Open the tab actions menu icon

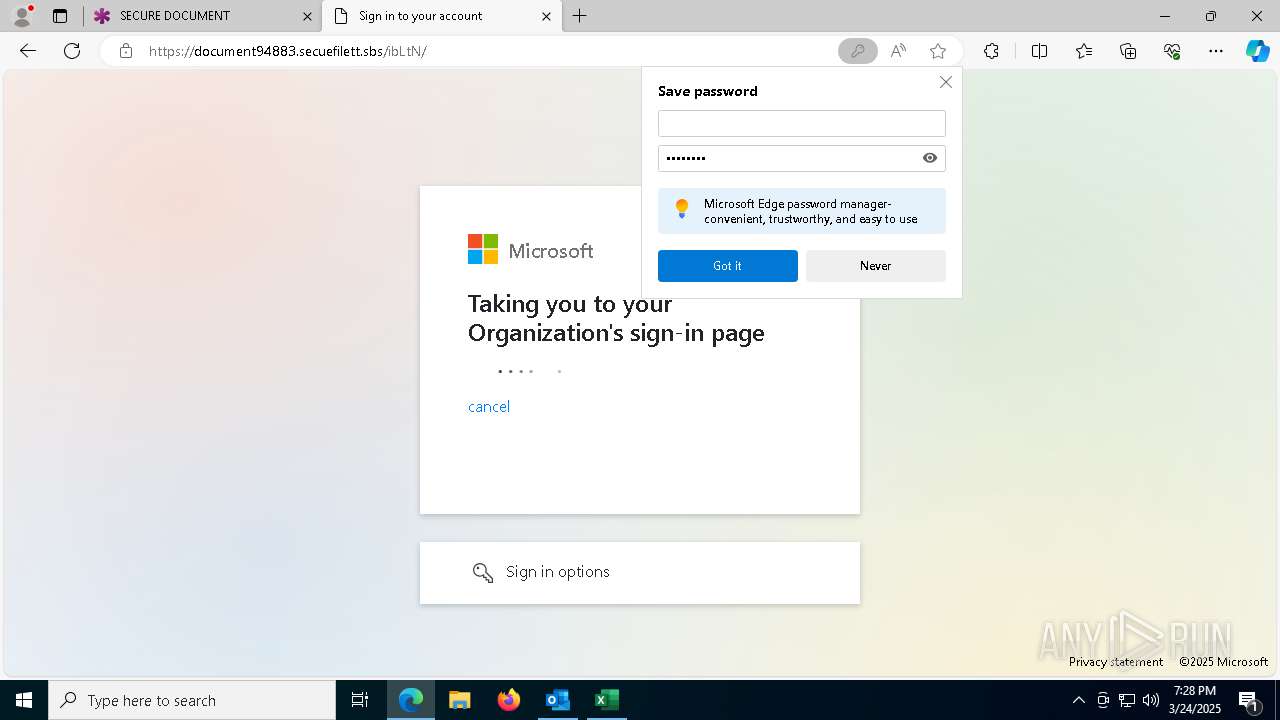tap(60, 16)
